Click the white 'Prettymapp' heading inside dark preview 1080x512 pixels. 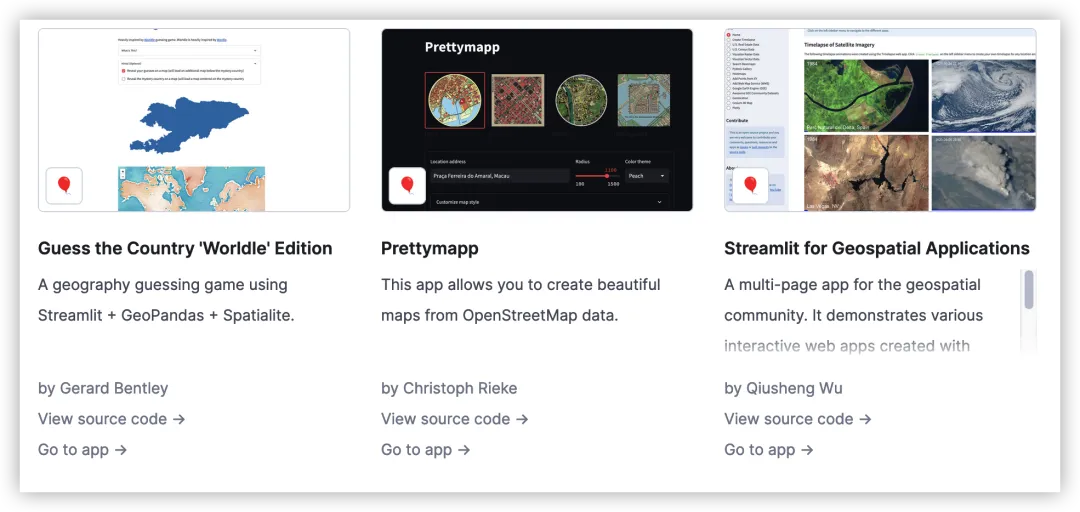point(462,48)
